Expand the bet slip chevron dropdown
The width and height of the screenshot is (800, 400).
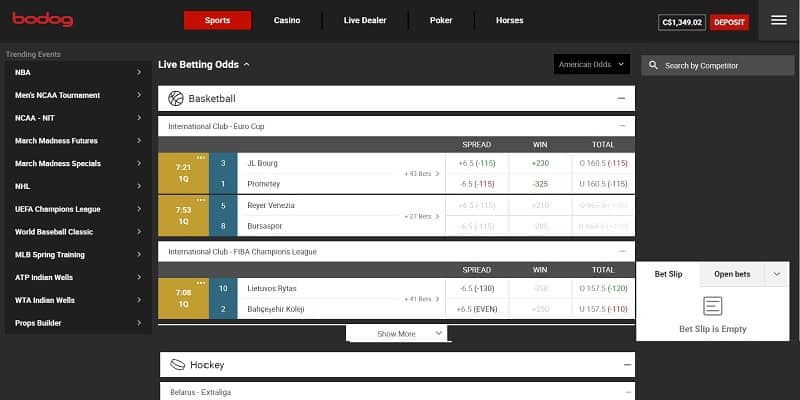[777, 274]
